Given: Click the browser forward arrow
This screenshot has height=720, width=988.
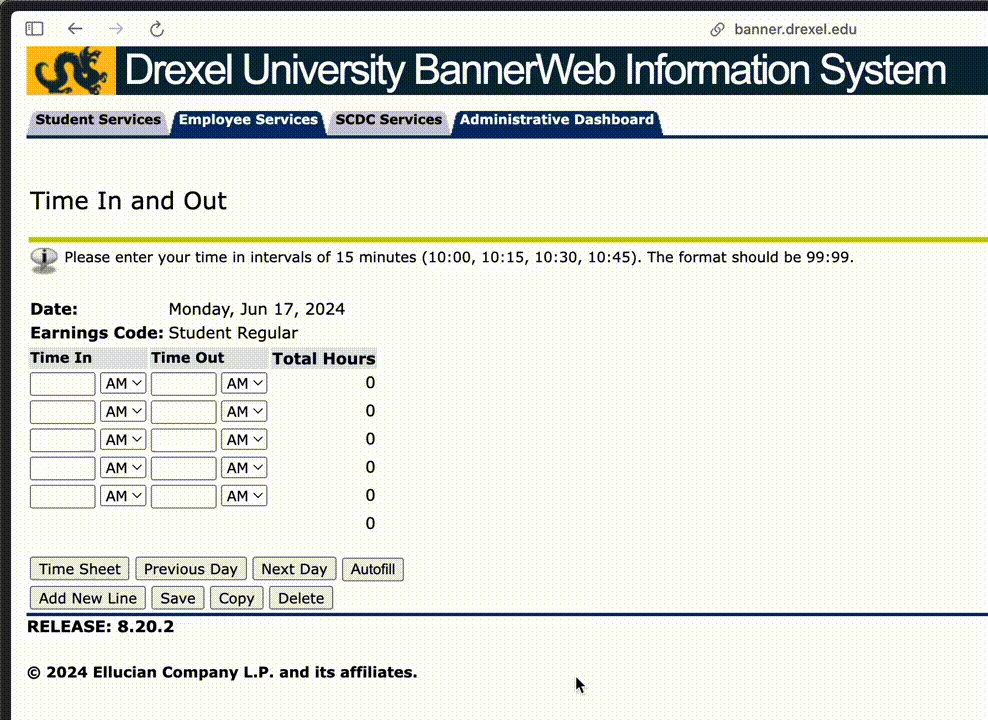Looking at the screenshot, I should [115, 28].
